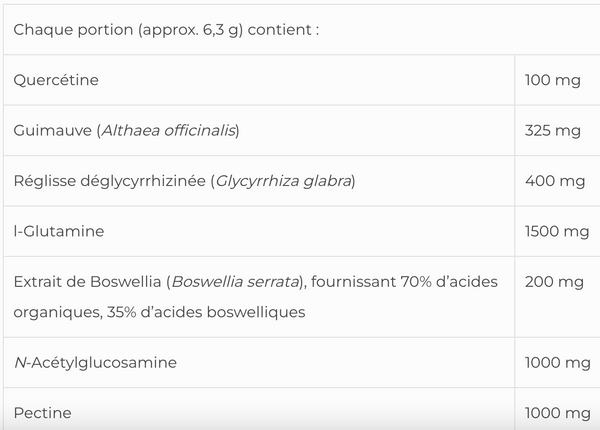Click the 200 mg Boswellia dosage
The image size is (600, 430).
click(553, 283)
